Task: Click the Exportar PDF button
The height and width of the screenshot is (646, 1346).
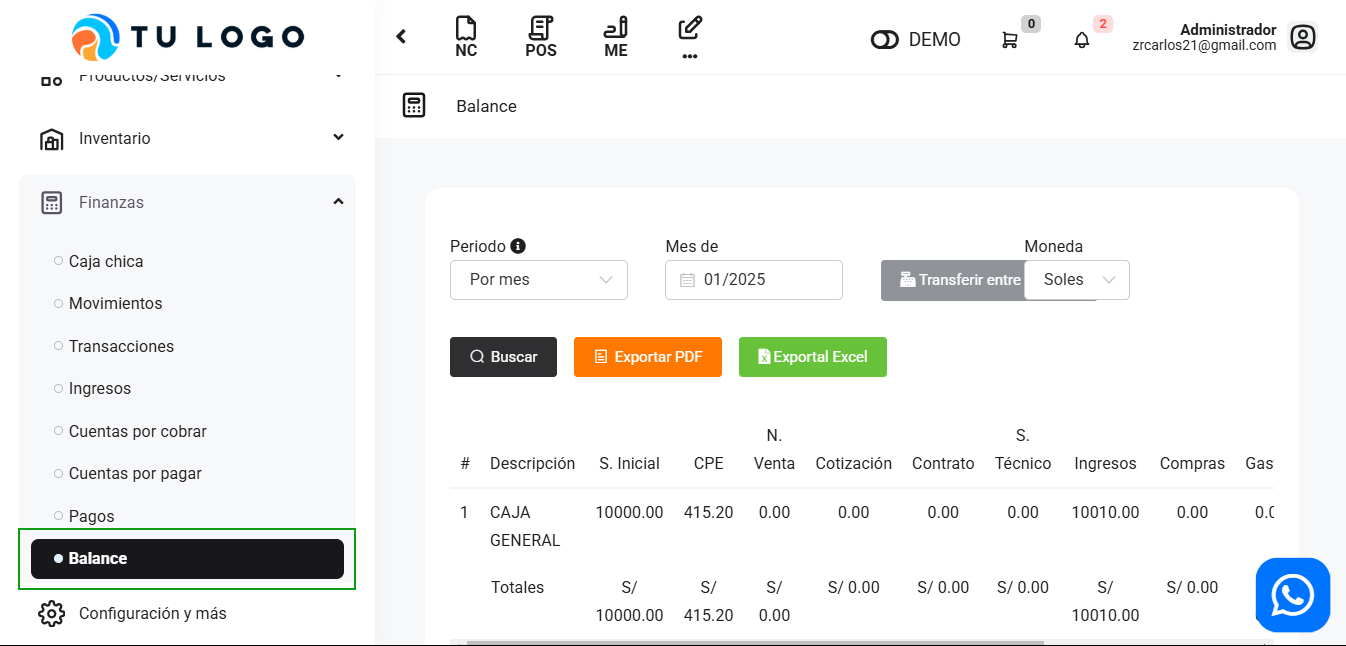Action: (x=648, y=357)
